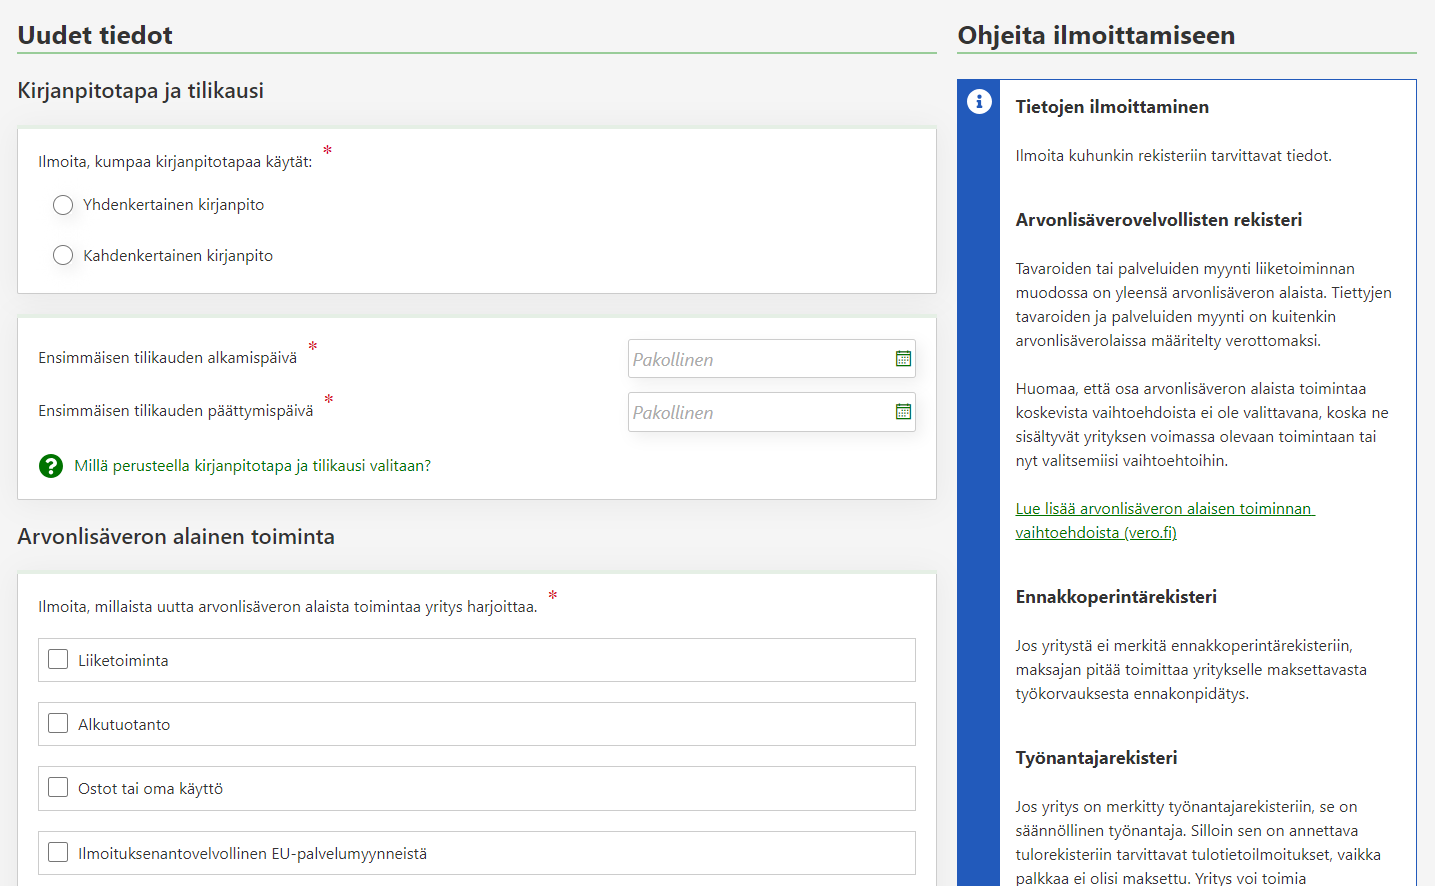Viewport: 1435px width, 886px height.
Task: Click the green question mark help icon
Action: pyautogui.click(x=51, y=466)
